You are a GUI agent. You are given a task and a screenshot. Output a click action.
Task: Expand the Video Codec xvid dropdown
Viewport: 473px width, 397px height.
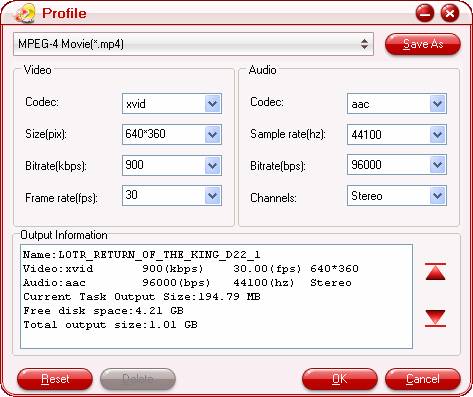212,104
